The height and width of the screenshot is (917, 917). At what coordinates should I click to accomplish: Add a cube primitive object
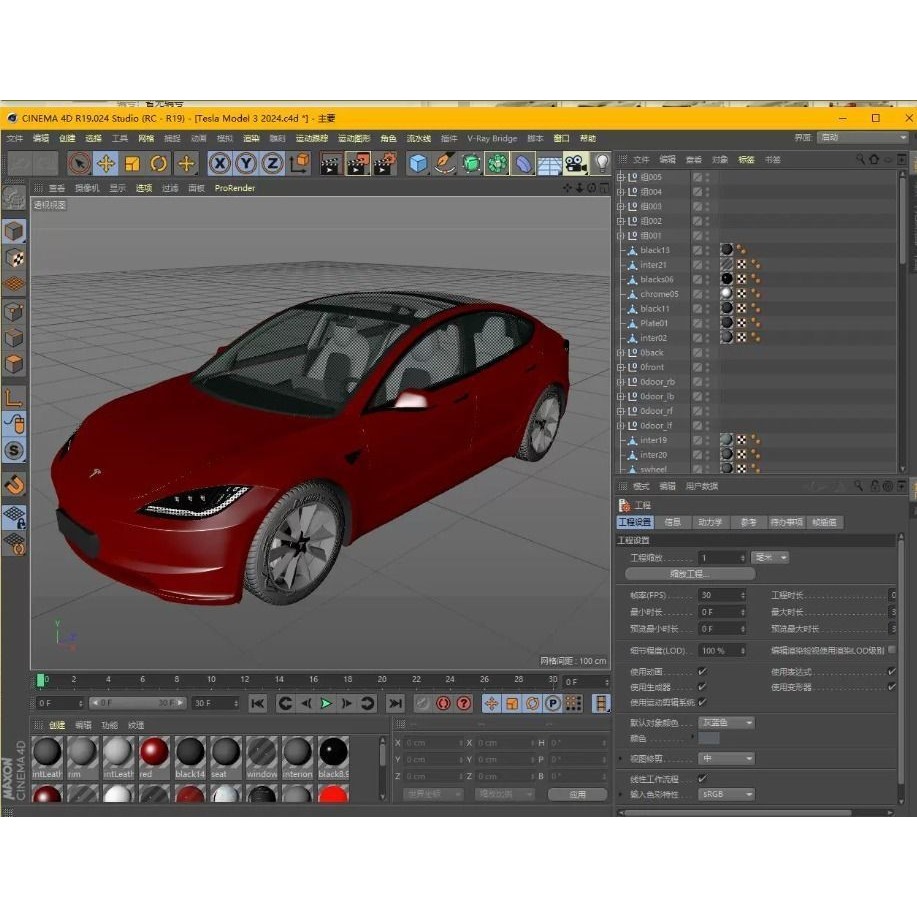pos(418,164)
